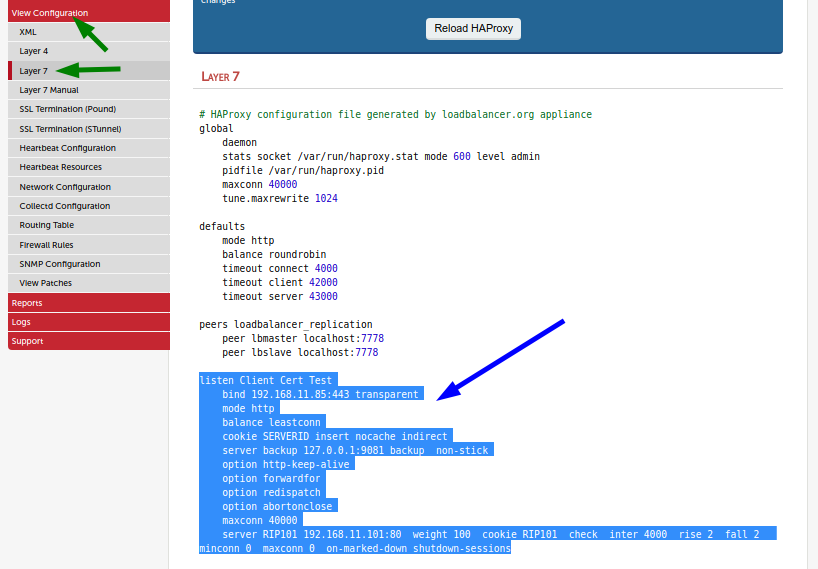
Task: Click the 'defaults' section heading line
Action: click(222, 226)
